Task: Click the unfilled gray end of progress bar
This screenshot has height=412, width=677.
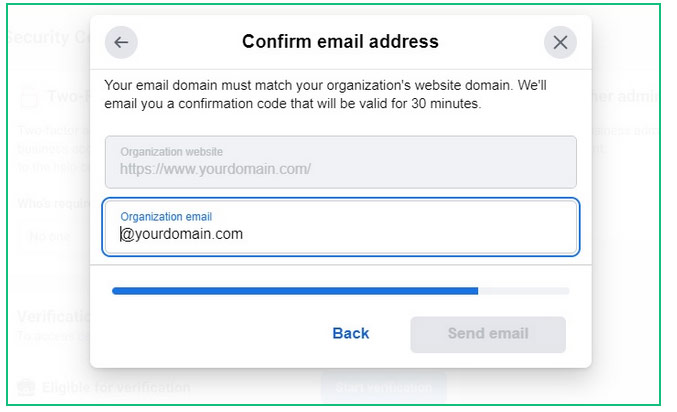Action: click(x=523, y=291)
